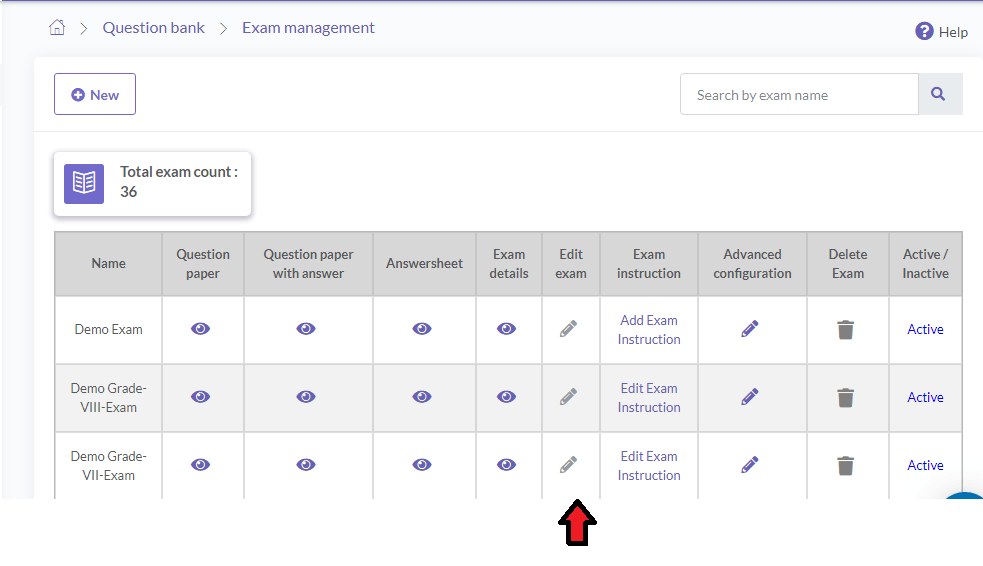Viewport: 983px width, 566px height.
Task: View Exam details for Demo Grade-VII-Exam
Action: (507, 464)
